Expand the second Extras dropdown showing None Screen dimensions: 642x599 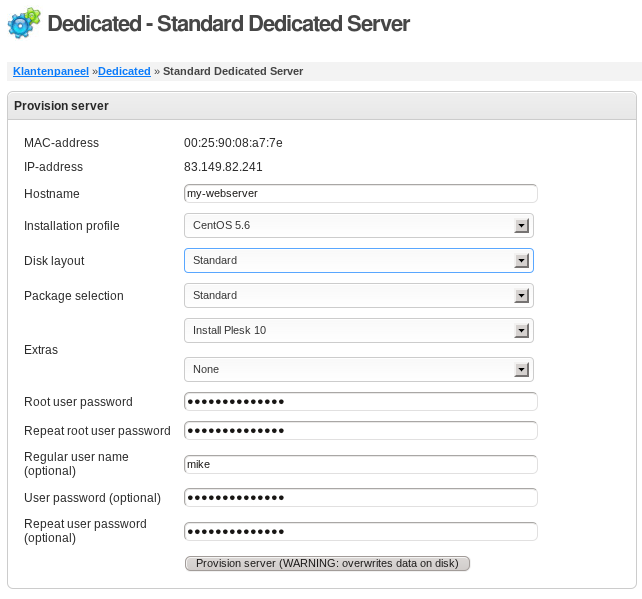[359, 369]
